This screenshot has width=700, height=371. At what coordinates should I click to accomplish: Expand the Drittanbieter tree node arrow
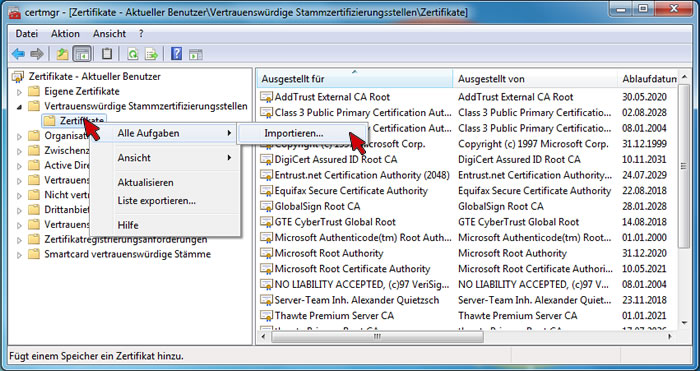click(x=19, y=210)
